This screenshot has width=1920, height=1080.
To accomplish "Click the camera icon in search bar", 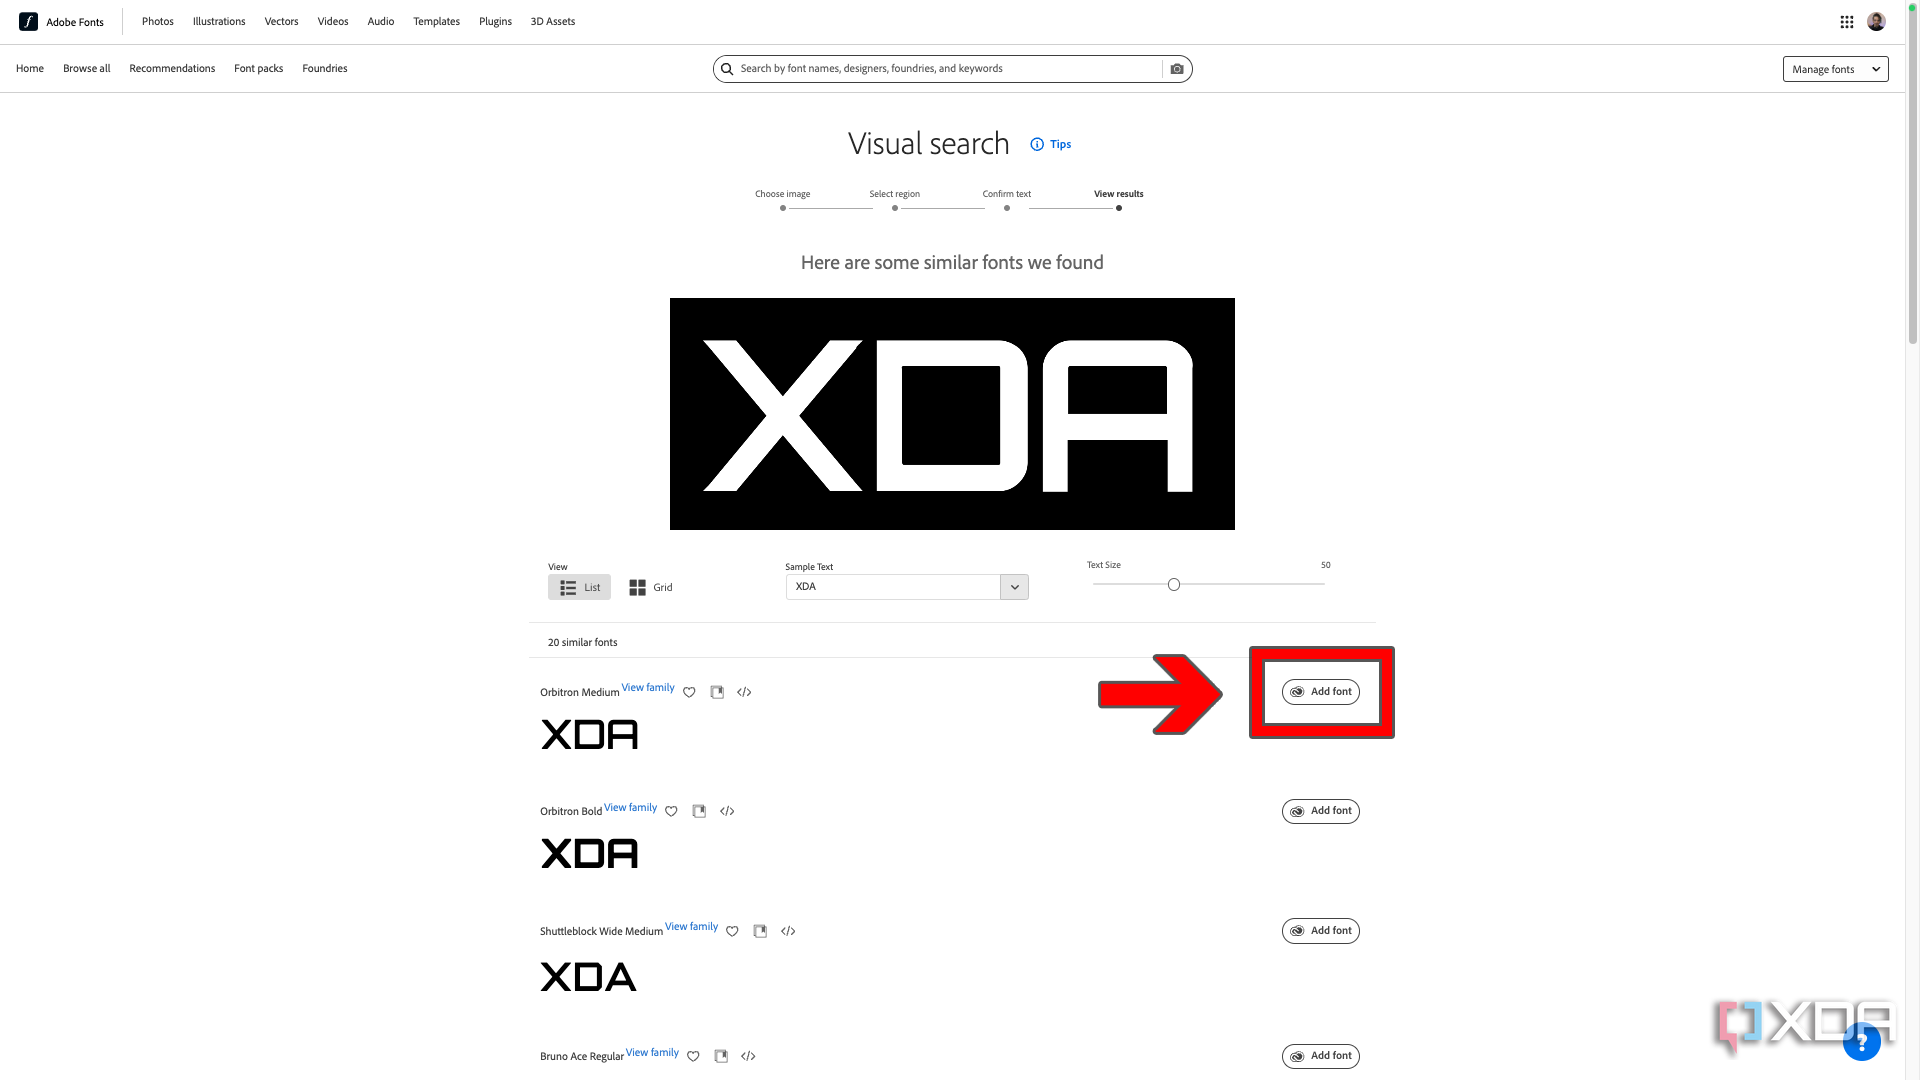I will pyautogui.click(x=1176, y=67).
